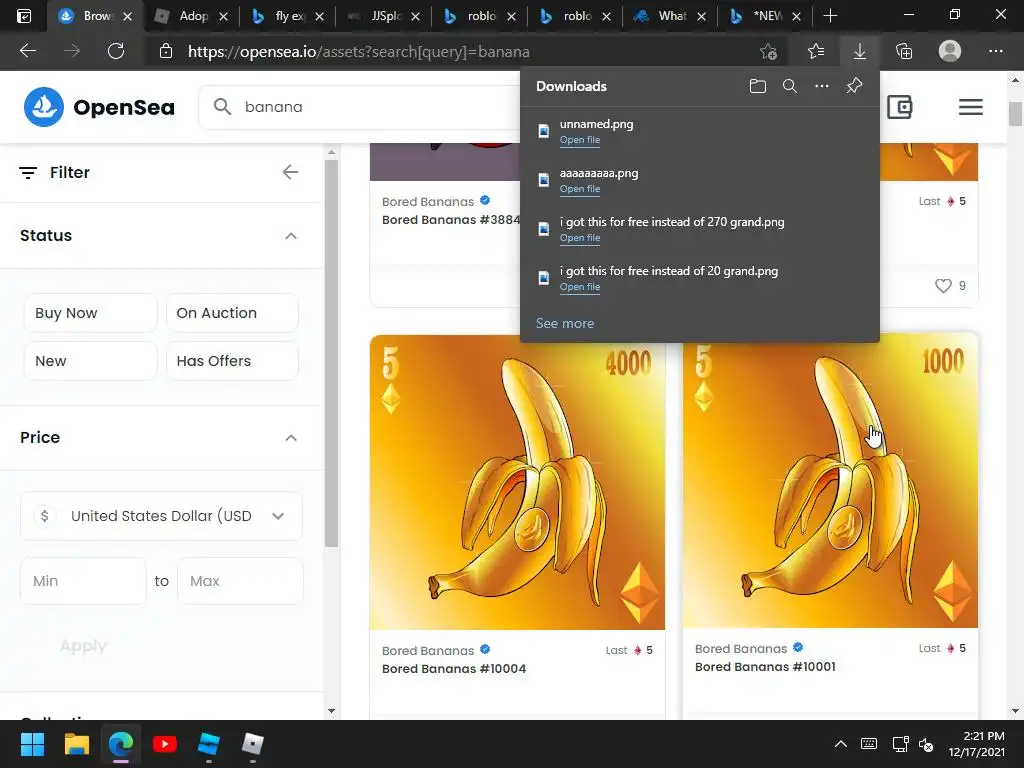Click the page vertical scrollbar thumb
1024x768 pixels.
(x=1015, y=114)
